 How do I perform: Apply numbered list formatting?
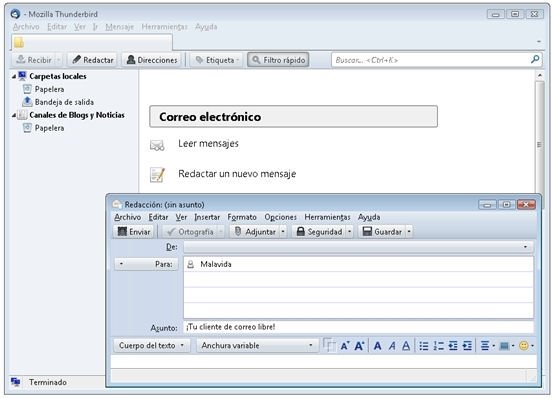pos(438,346)
